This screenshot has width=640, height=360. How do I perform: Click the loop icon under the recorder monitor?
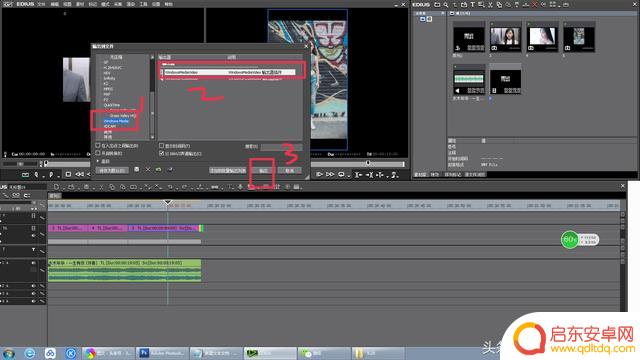(341, 175)
